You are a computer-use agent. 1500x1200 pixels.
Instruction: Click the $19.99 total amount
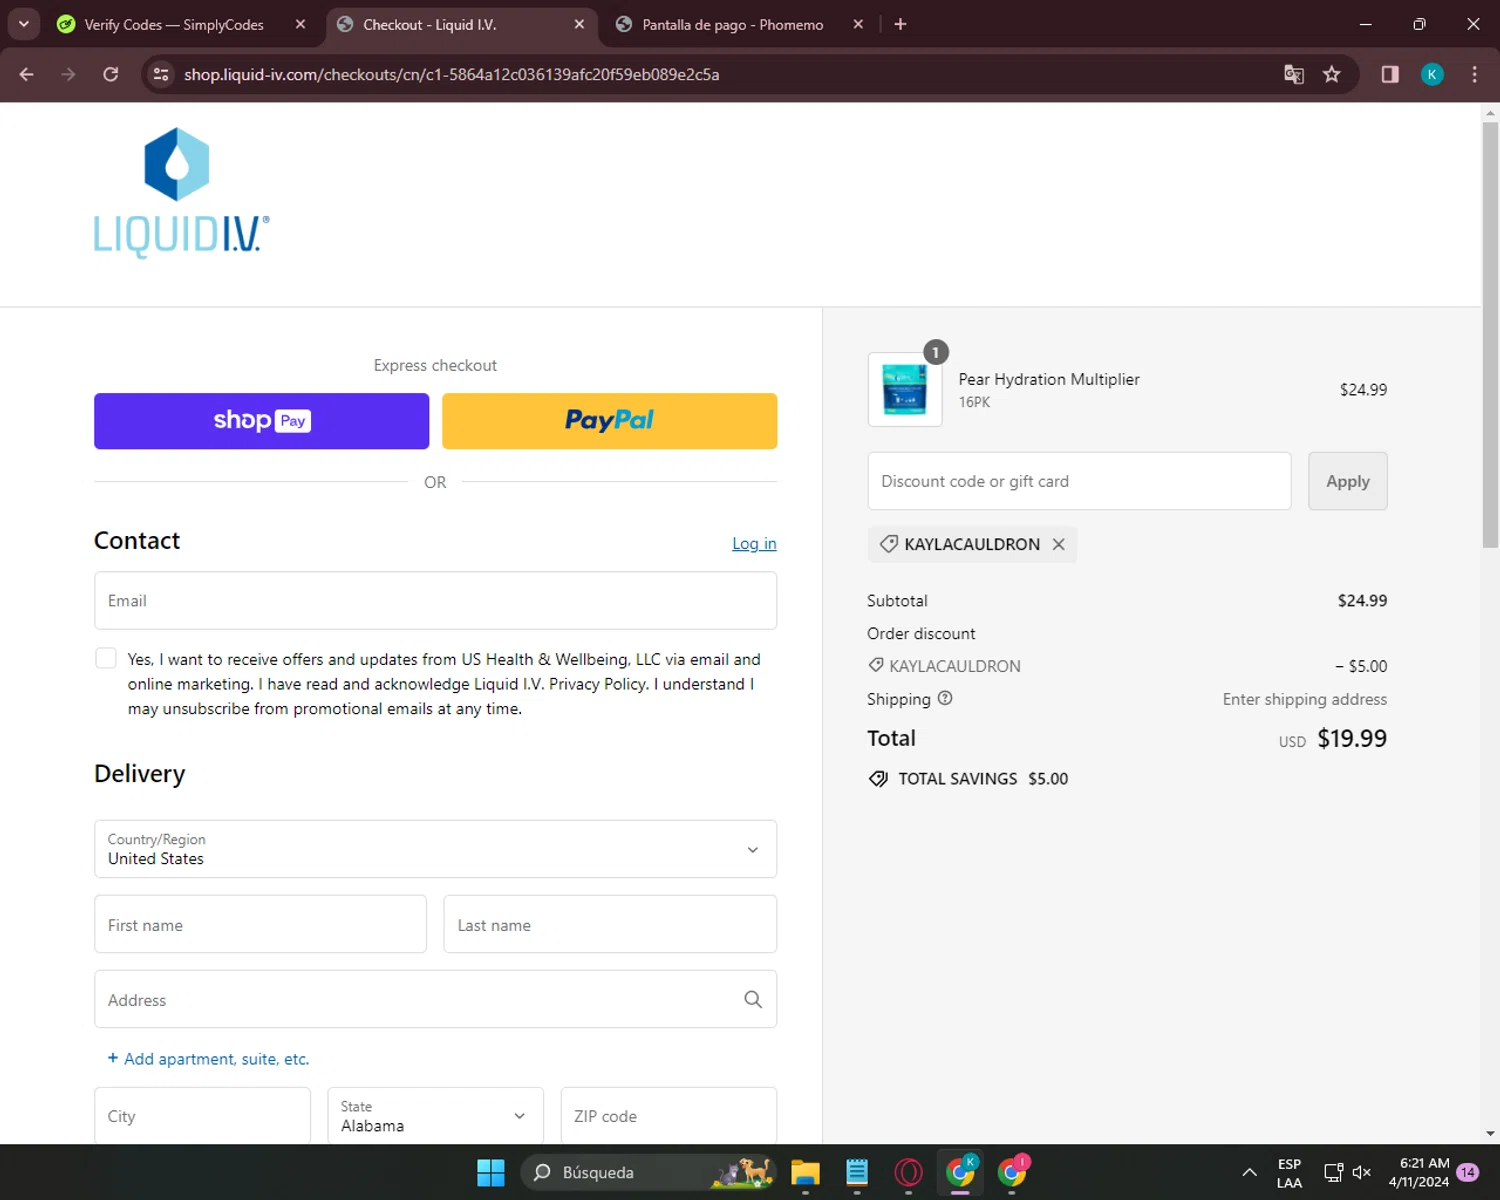[1352, 738]
